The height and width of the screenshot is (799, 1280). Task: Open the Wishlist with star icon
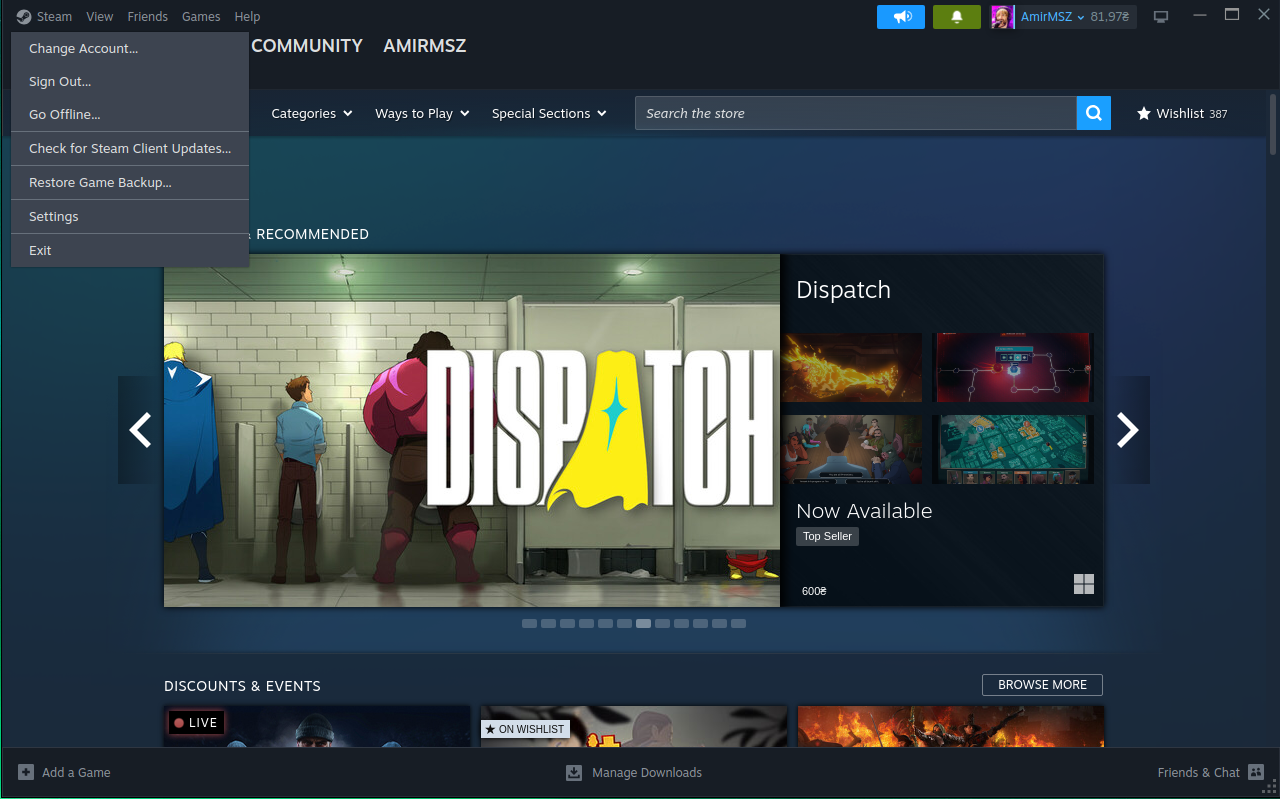(x=1181, y=114)
